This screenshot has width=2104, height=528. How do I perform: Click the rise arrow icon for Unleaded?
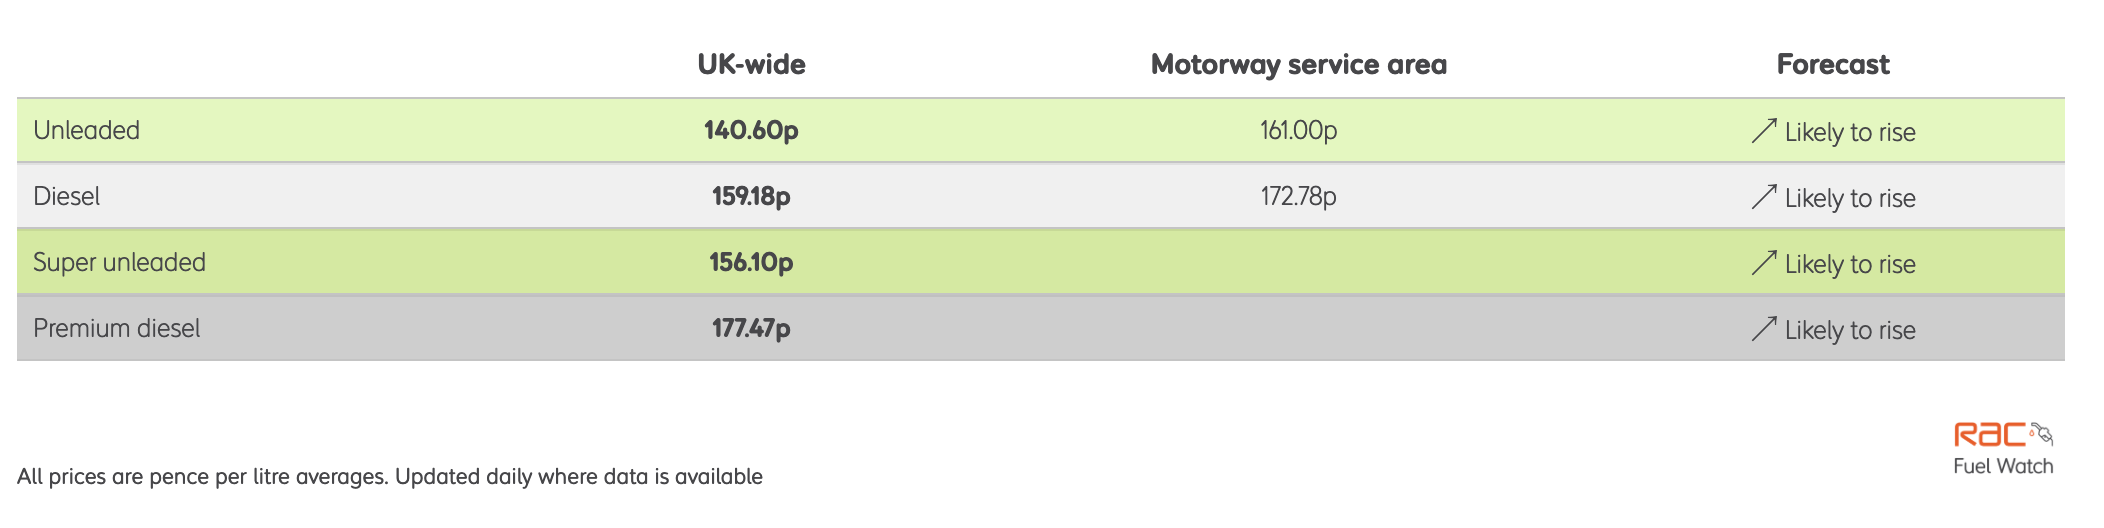[x=1764, y=131]
